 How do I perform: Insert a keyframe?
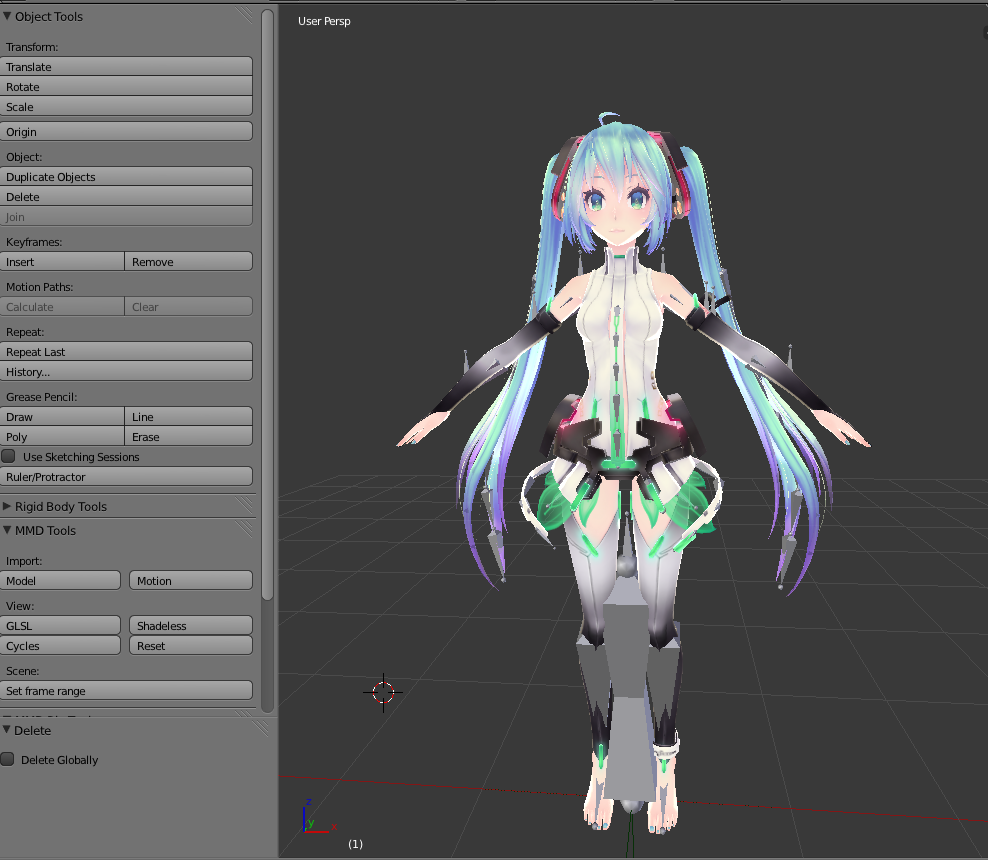click(x=63, y=261)
